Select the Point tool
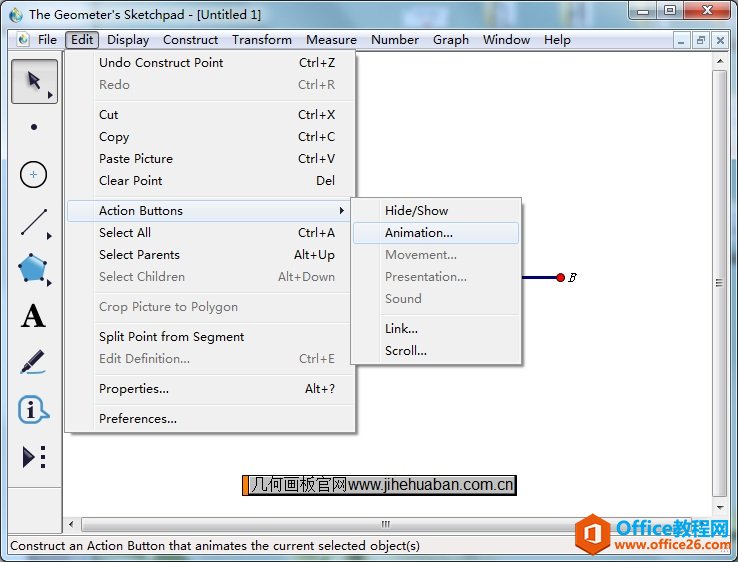 click(x=34, y=127)
